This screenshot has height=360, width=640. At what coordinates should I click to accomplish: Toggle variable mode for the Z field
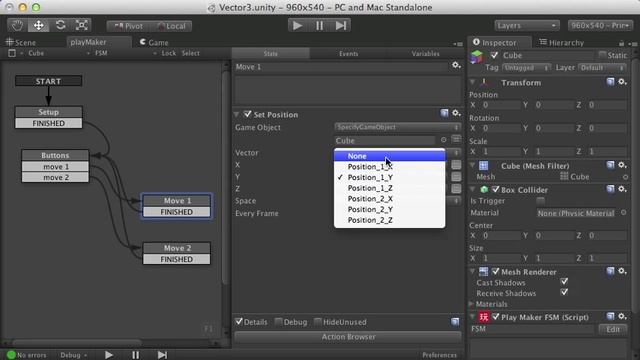pos(456,189)
